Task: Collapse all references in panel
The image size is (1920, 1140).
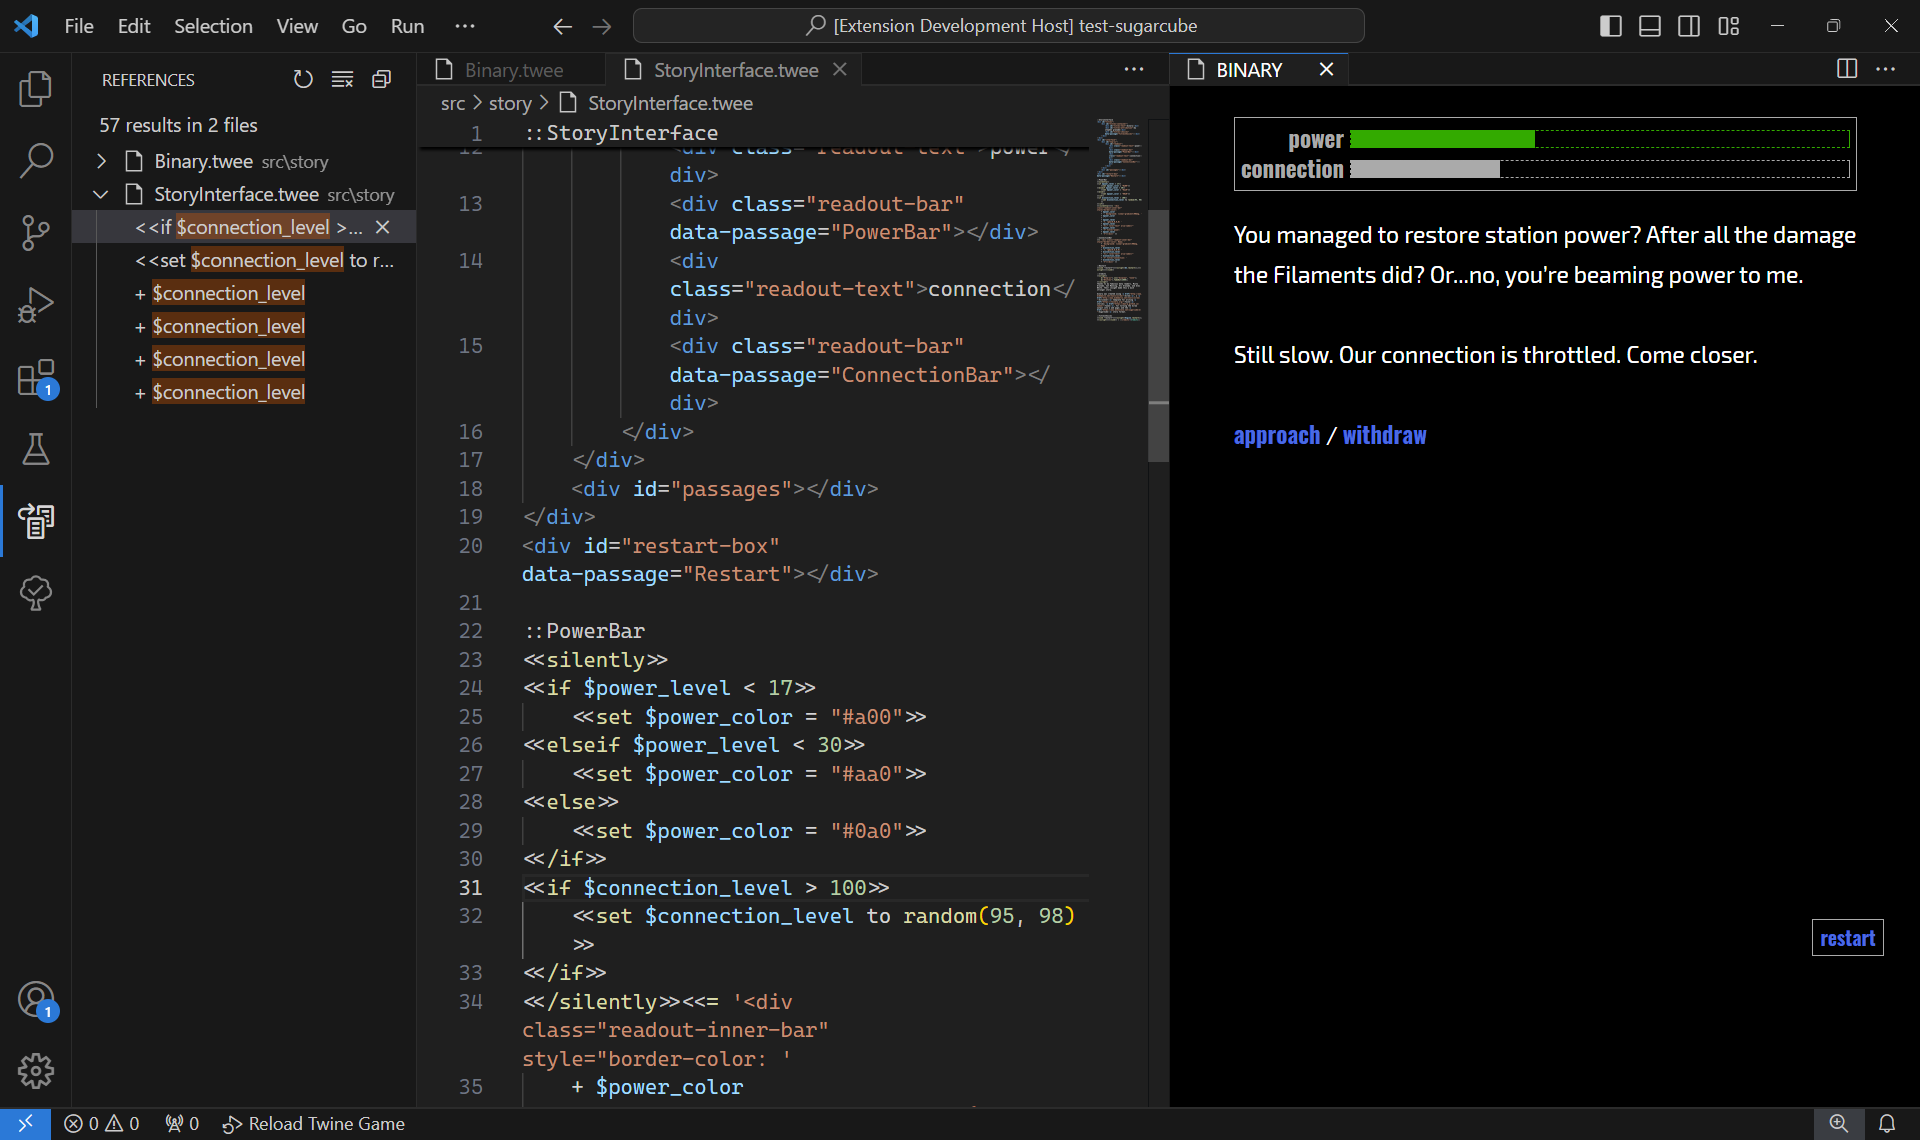Action: tap(381, 79)
